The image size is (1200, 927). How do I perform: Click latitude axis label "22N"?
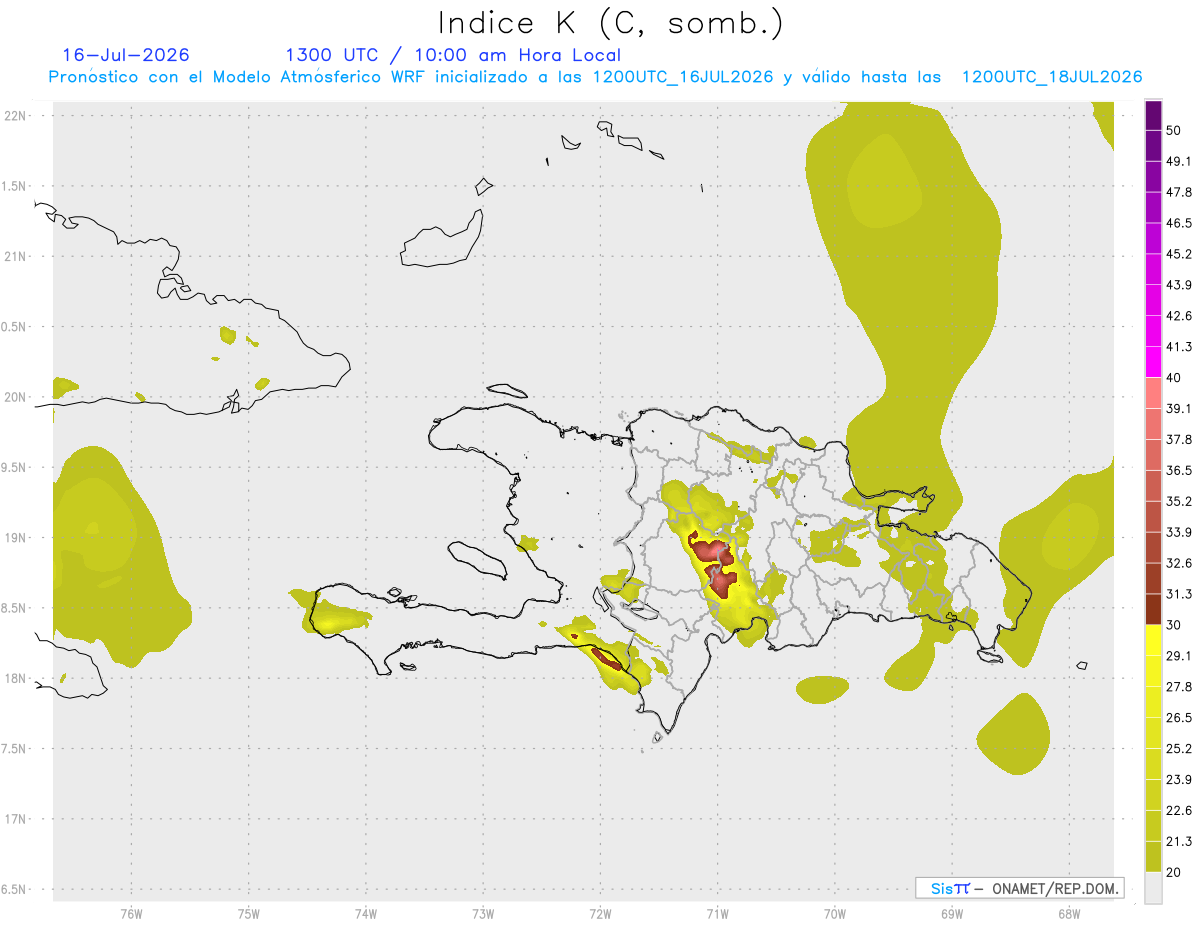[16, 116]
